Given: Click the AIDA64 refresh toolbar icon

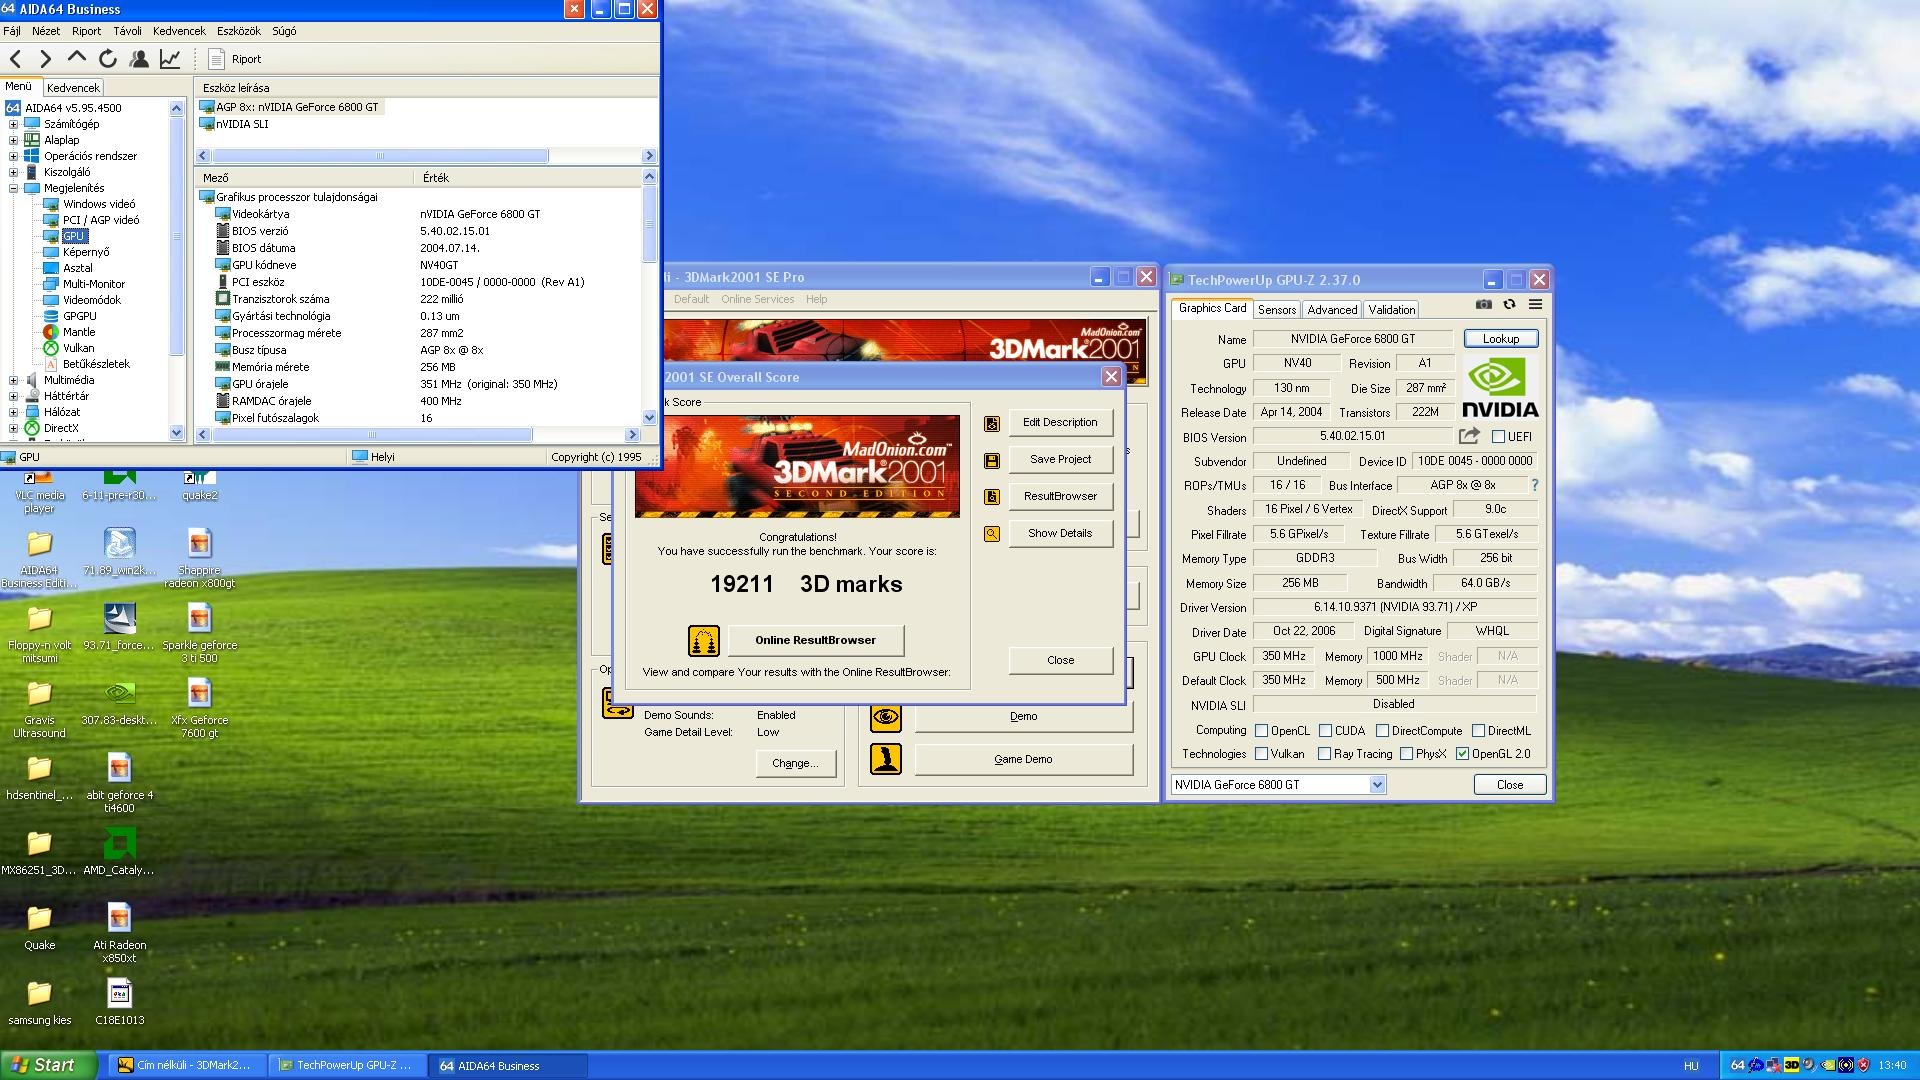Looking at the screenshot, I should (x=108, y=59).
